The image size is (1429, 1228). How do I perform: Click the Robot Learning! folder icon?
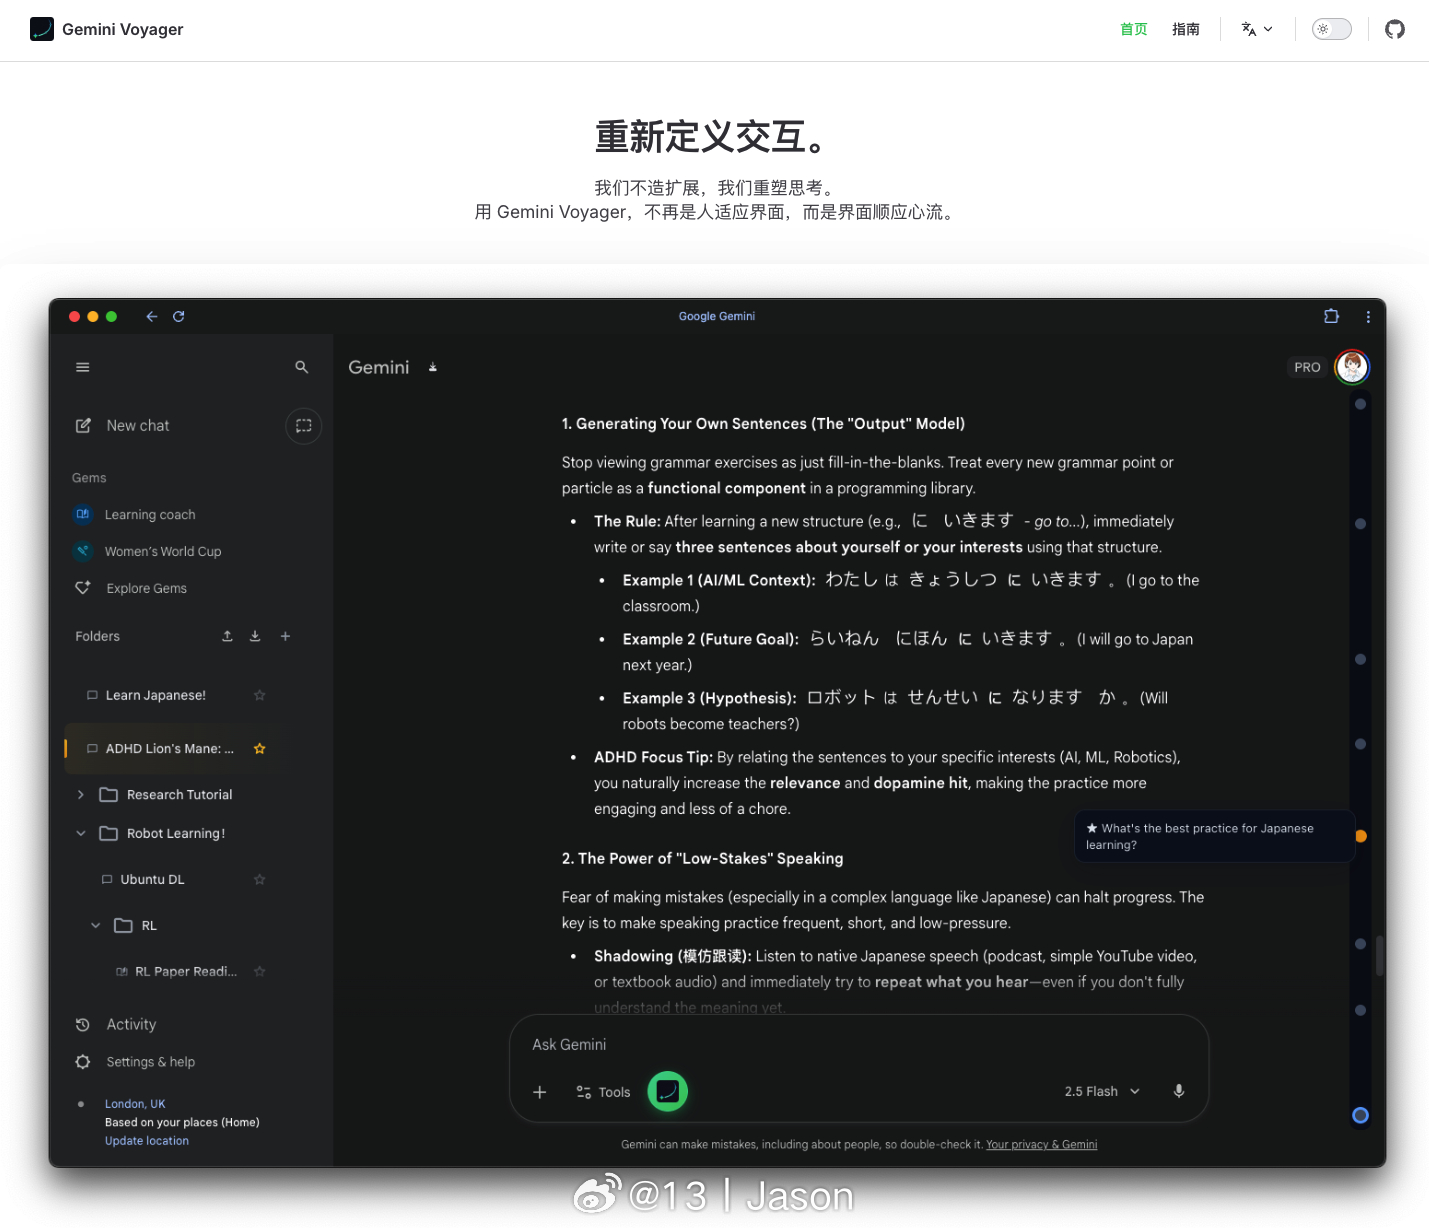(109, 833)
